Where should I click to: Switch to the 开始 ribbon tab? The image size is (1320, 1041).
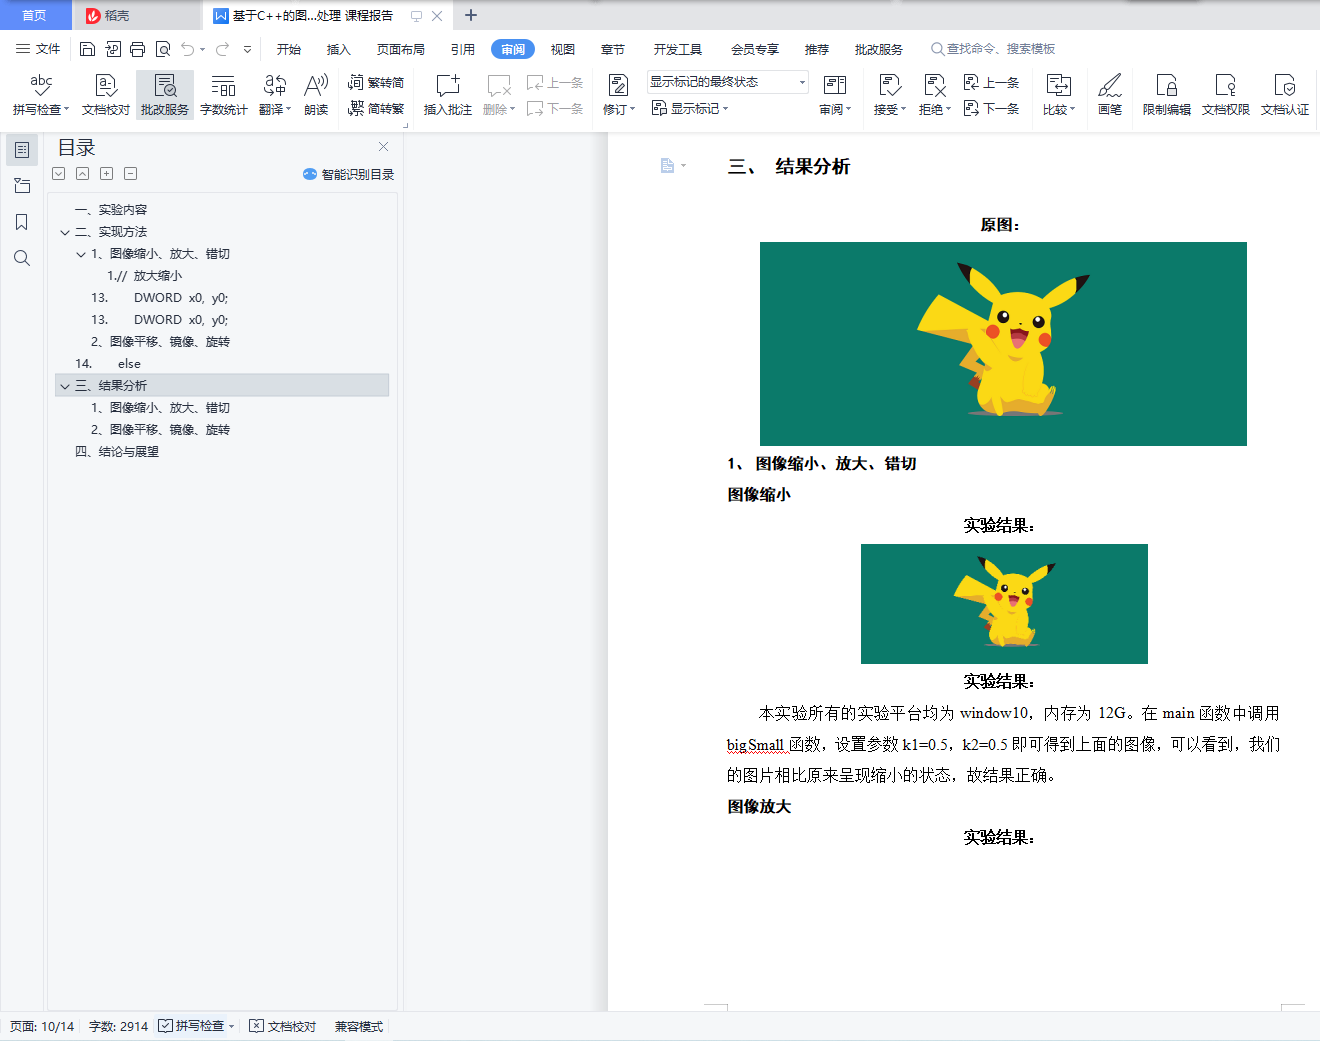point(289,49)
